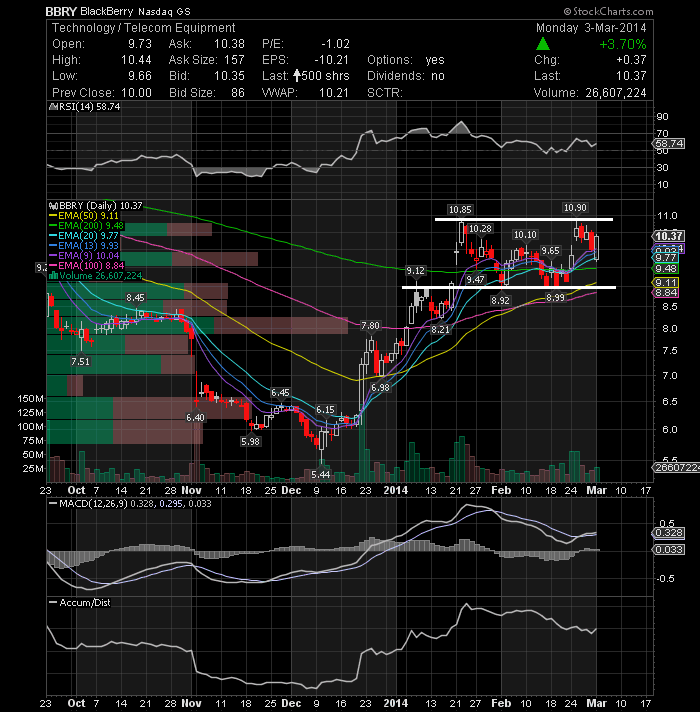The width and height of the screenshot is (700, 712).
Task: Click the High value 10.44
Action: pyautogui.click(x=136, y=60)
